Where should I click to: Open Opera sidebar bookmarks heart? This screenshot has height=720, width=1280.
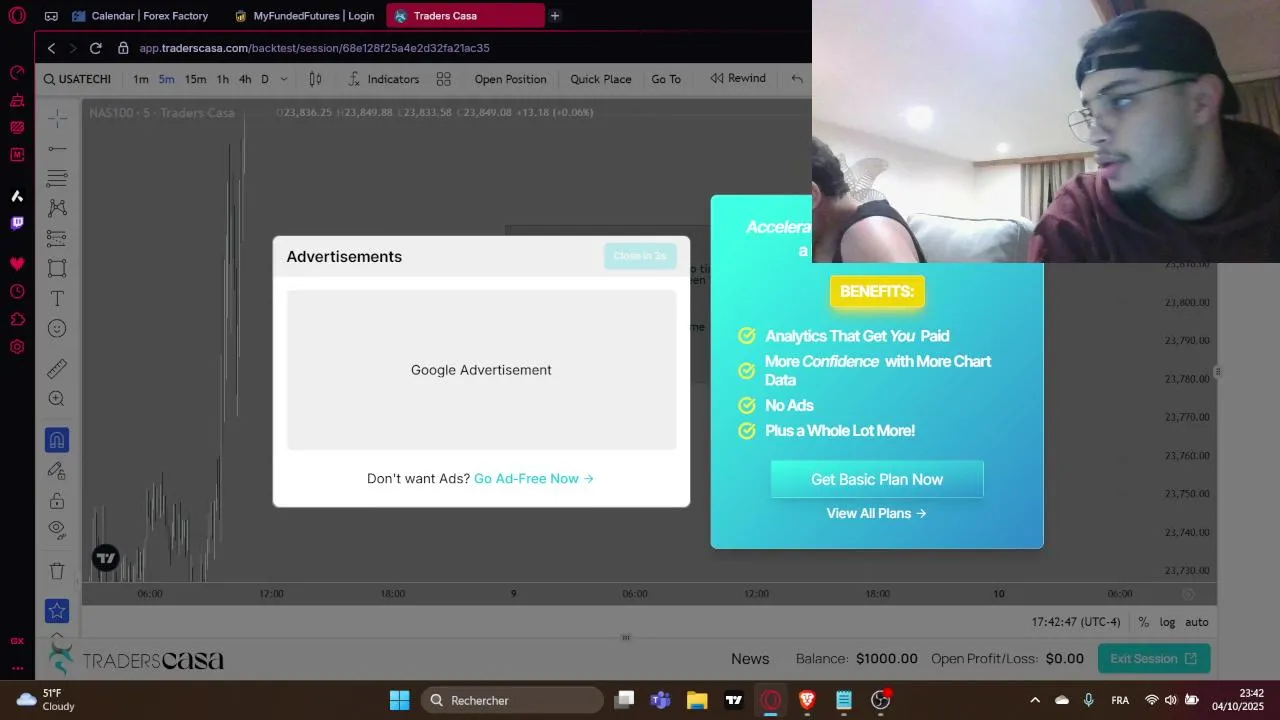pos(17,264)
